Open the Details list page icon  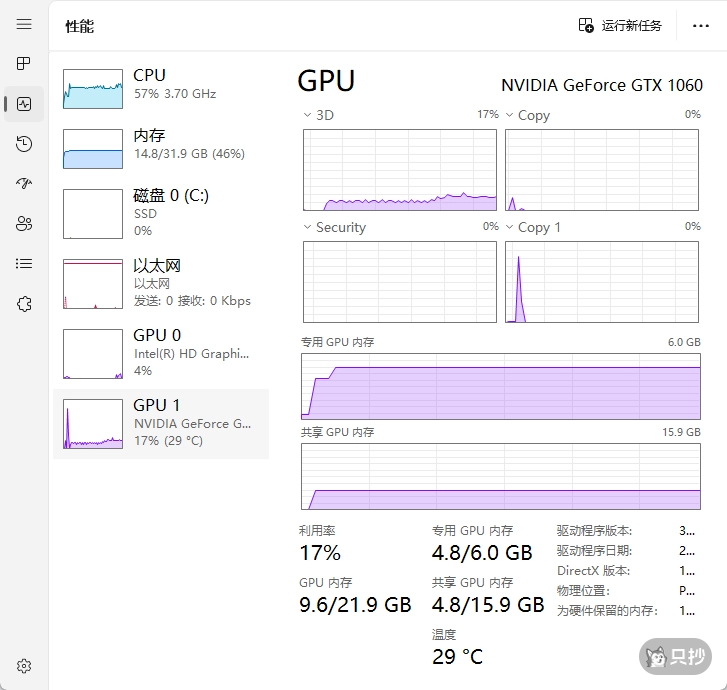(24, 264)
